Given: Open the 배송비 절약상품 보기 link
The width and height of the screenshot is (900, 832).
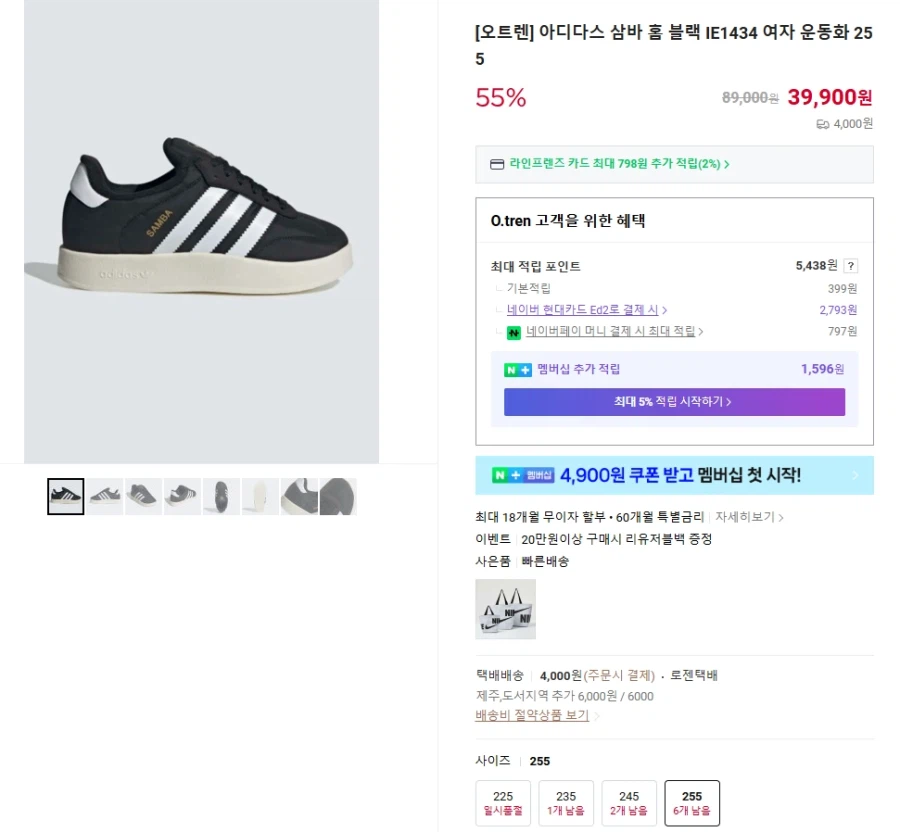Looking at the screenshot, I should pyautogui.click(x=530, y=716).
